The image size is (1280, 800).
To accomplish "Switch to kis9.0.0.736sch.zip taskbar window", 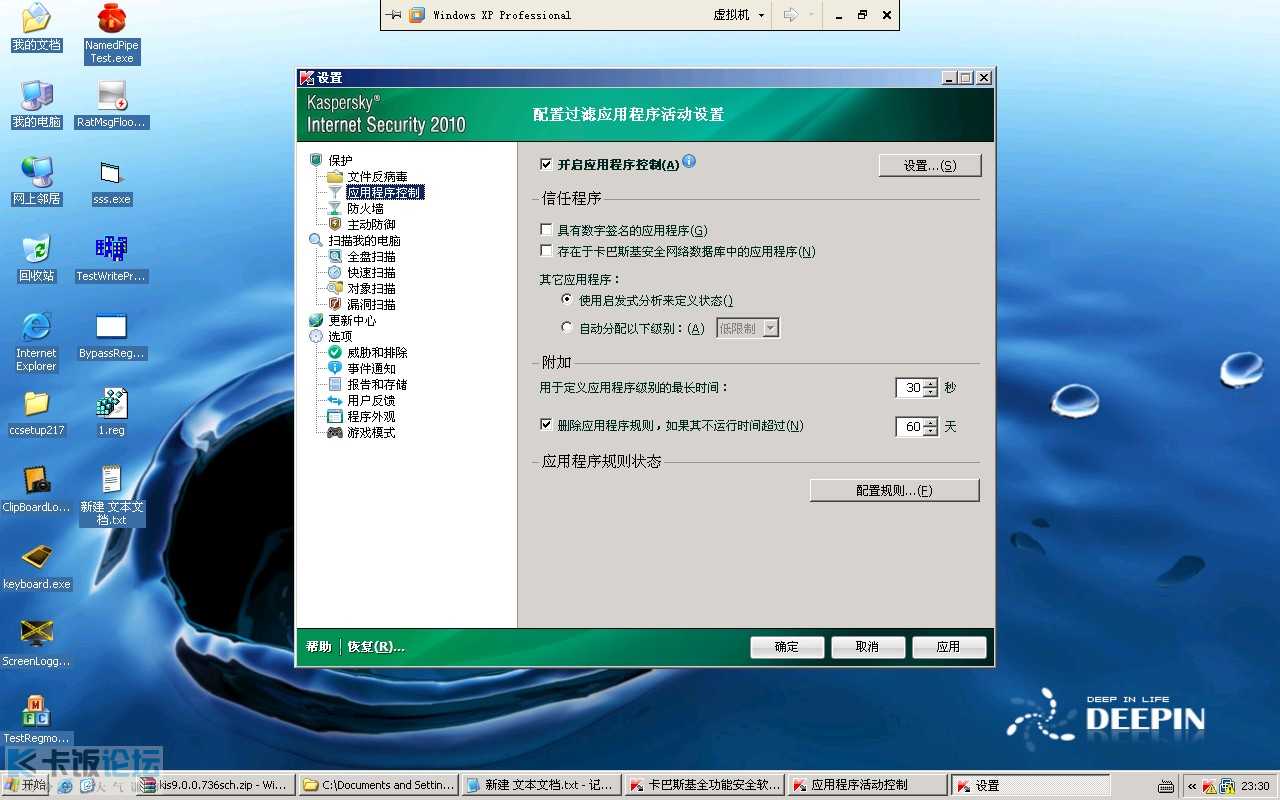I will pyautogui.click(x=216, y=786).
